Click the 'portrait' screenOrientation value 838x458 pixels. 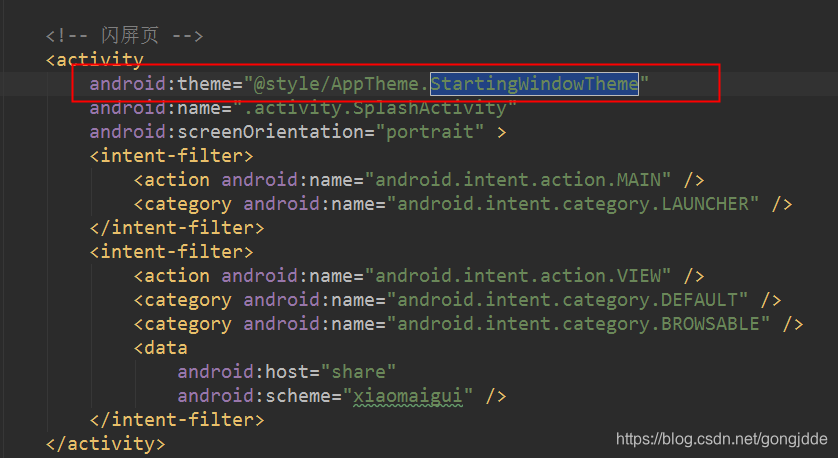tap(430, 132)
